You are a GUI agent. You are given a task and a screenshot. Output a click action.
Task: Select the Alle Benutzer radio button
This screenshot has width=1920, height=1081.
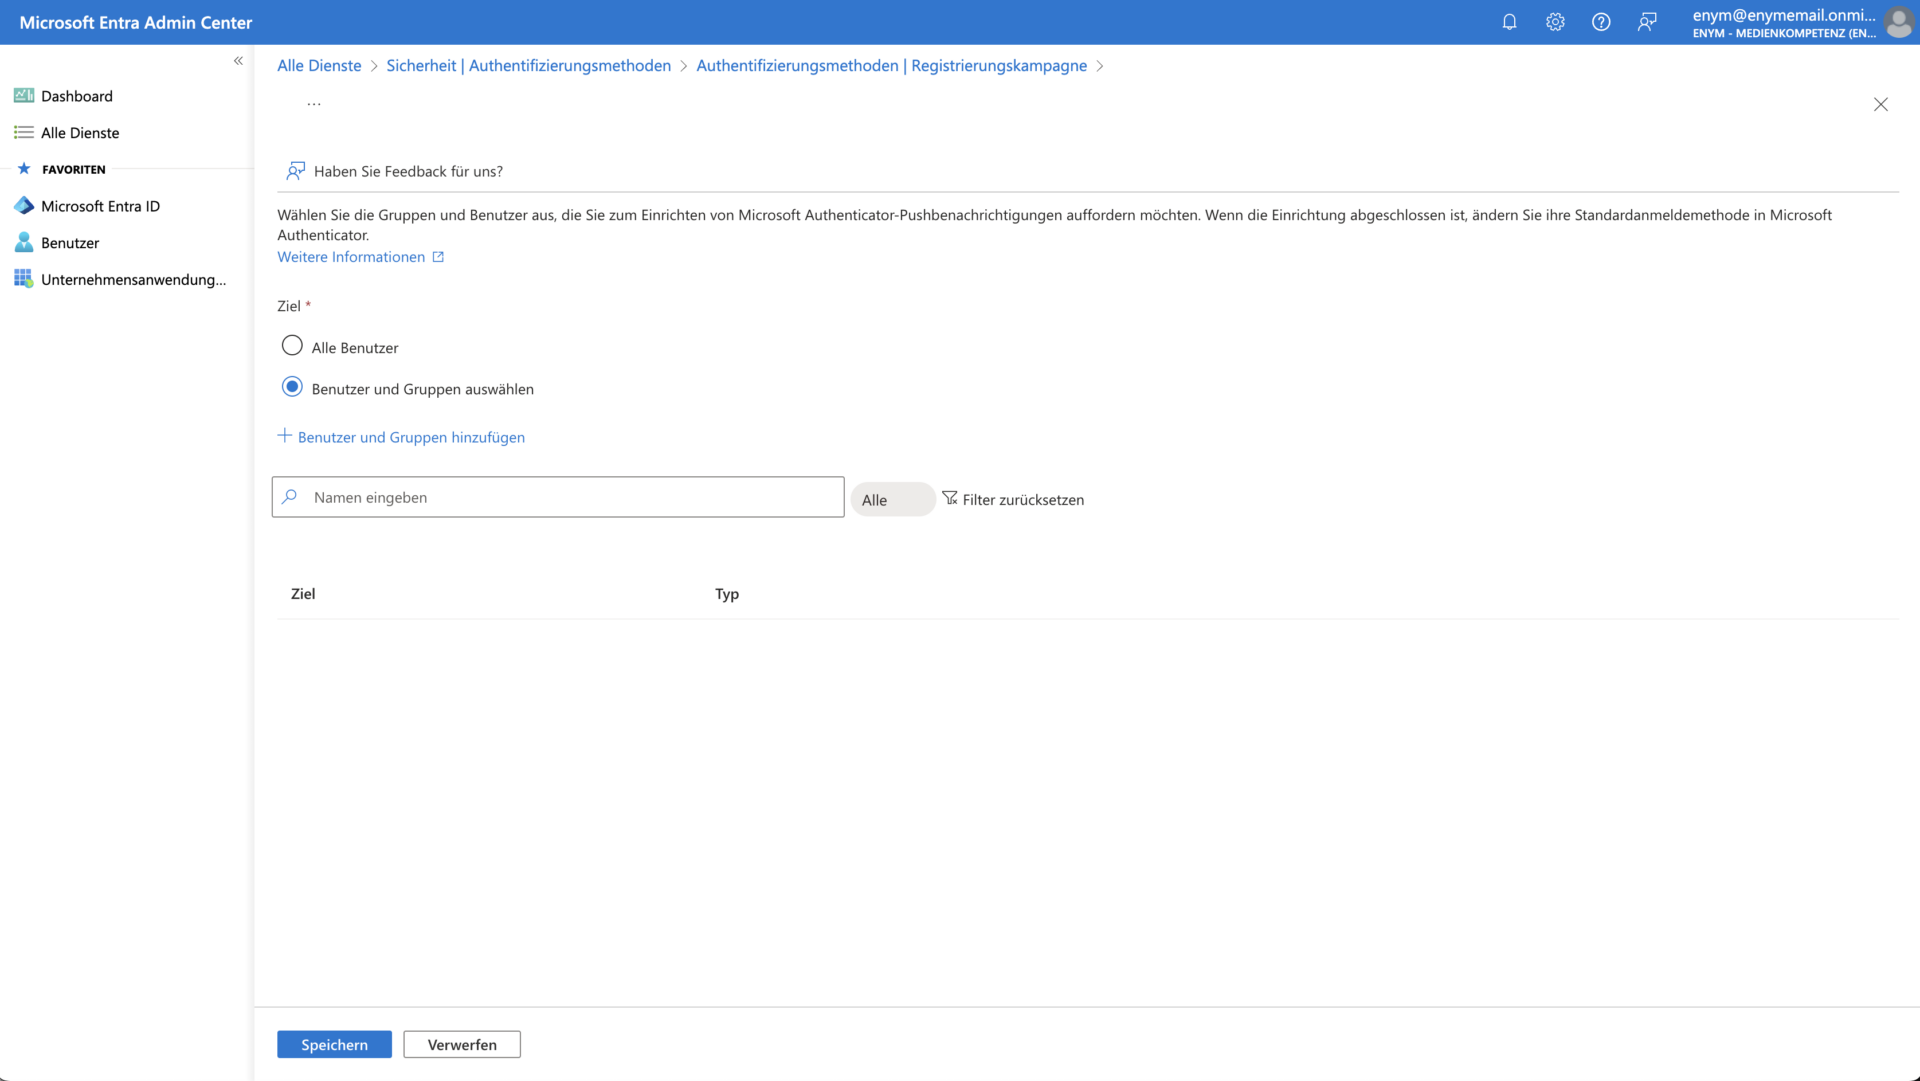292,346
